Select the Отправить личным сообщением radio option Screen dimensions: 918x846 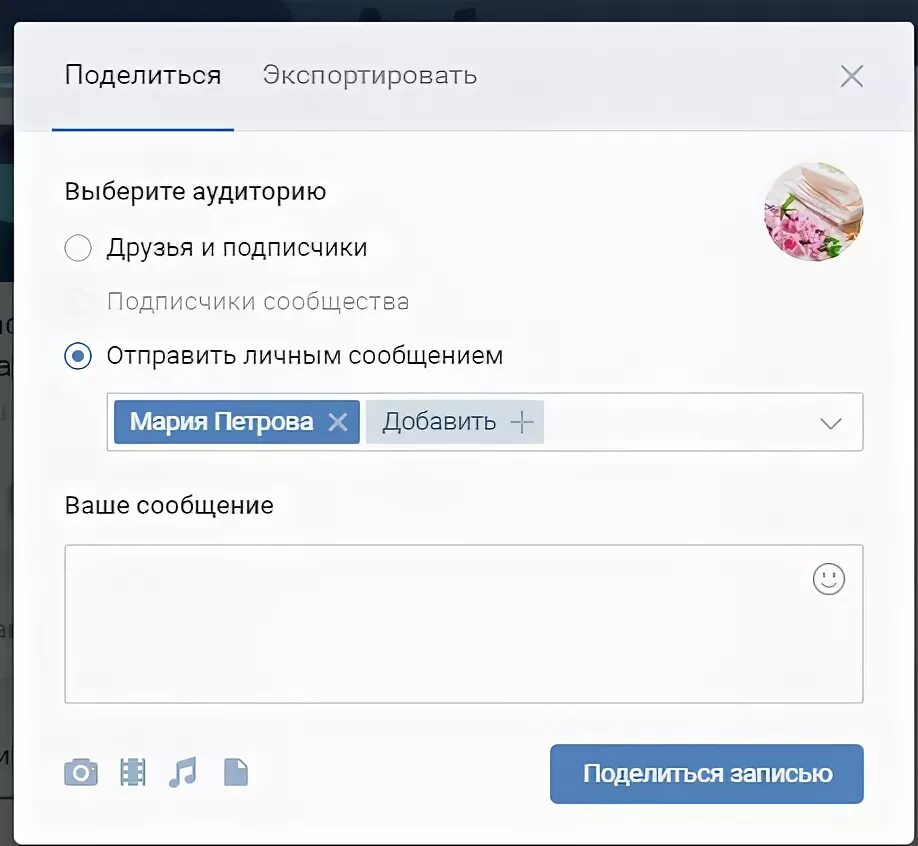tap(78, 356)
